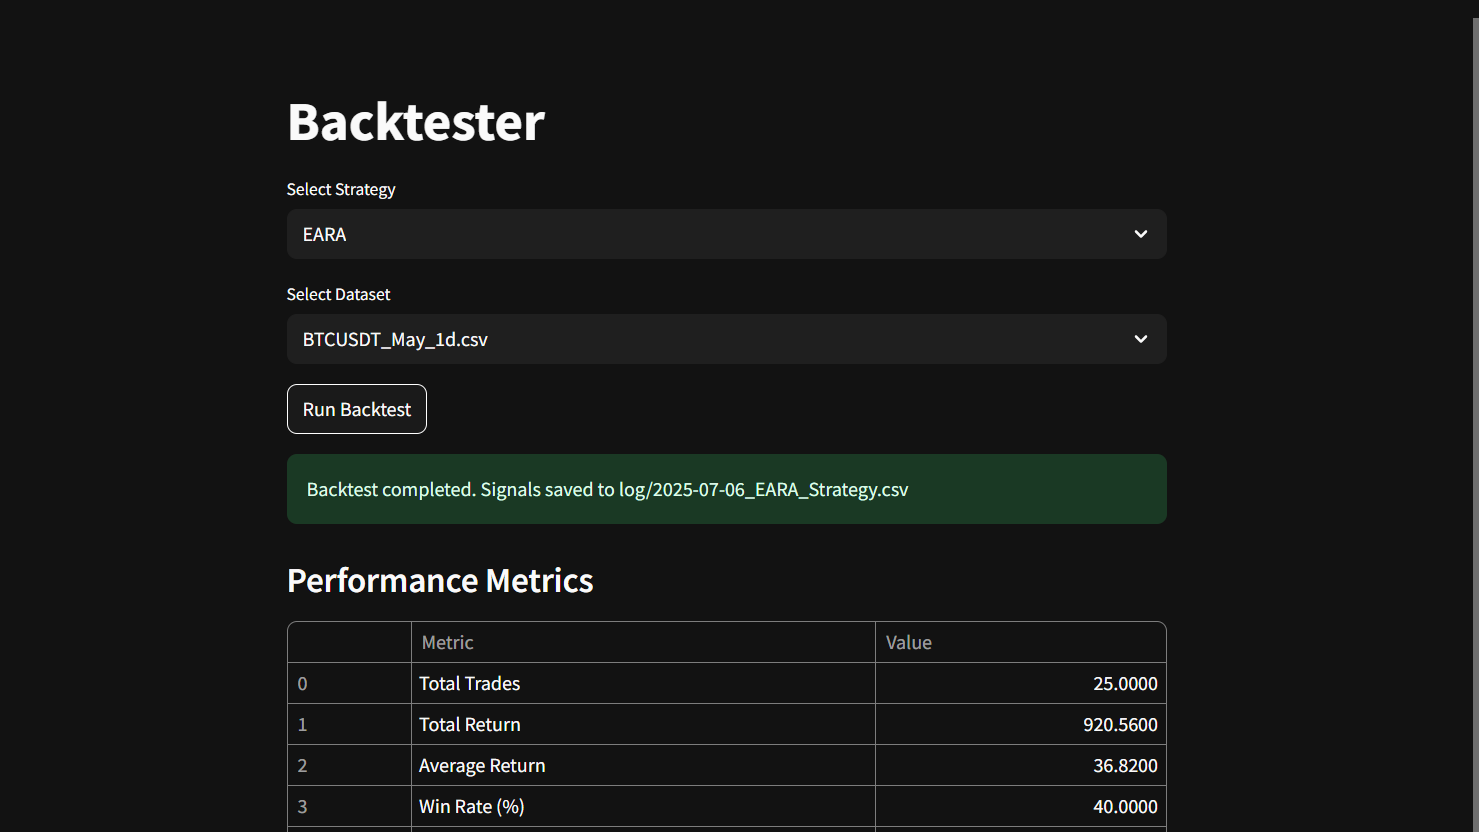Click the Select Dataset label

[338, 294]
